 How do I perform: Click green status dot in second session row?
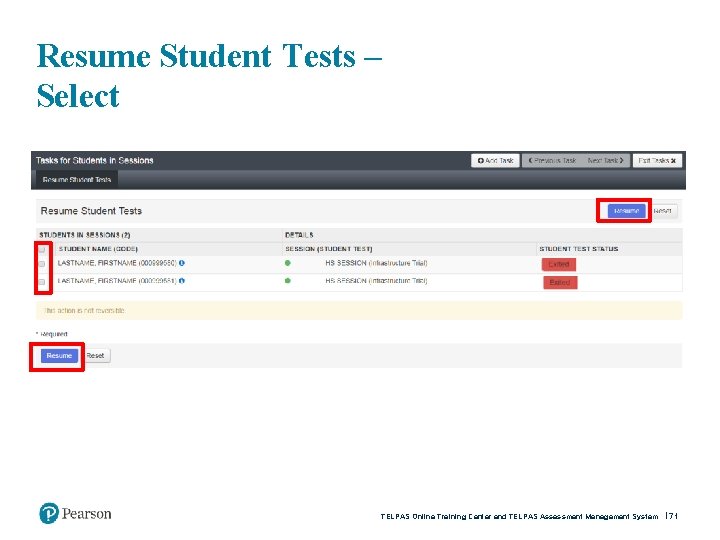tap(288, 281)
